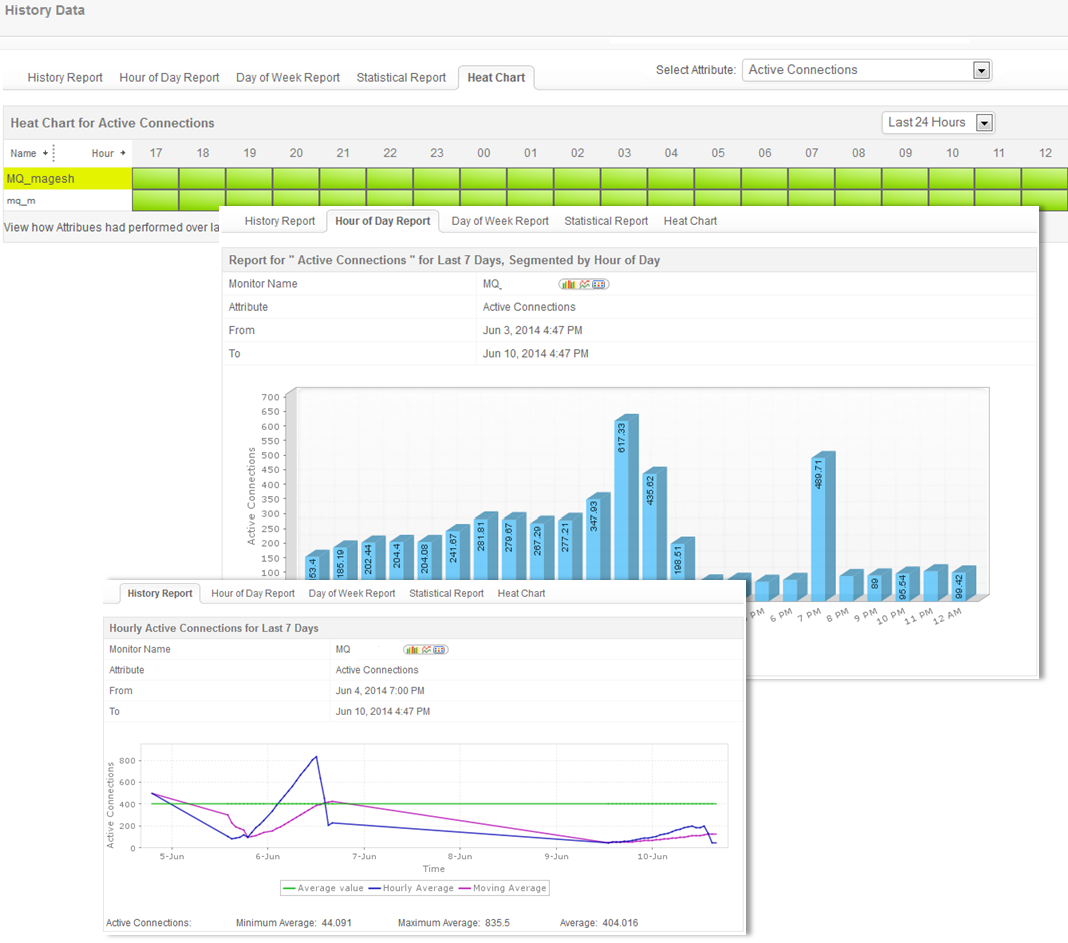The image size is (1068, 943).
Task: Switch to Statistical Report tab in top tab bar
Action: [401, 78]
